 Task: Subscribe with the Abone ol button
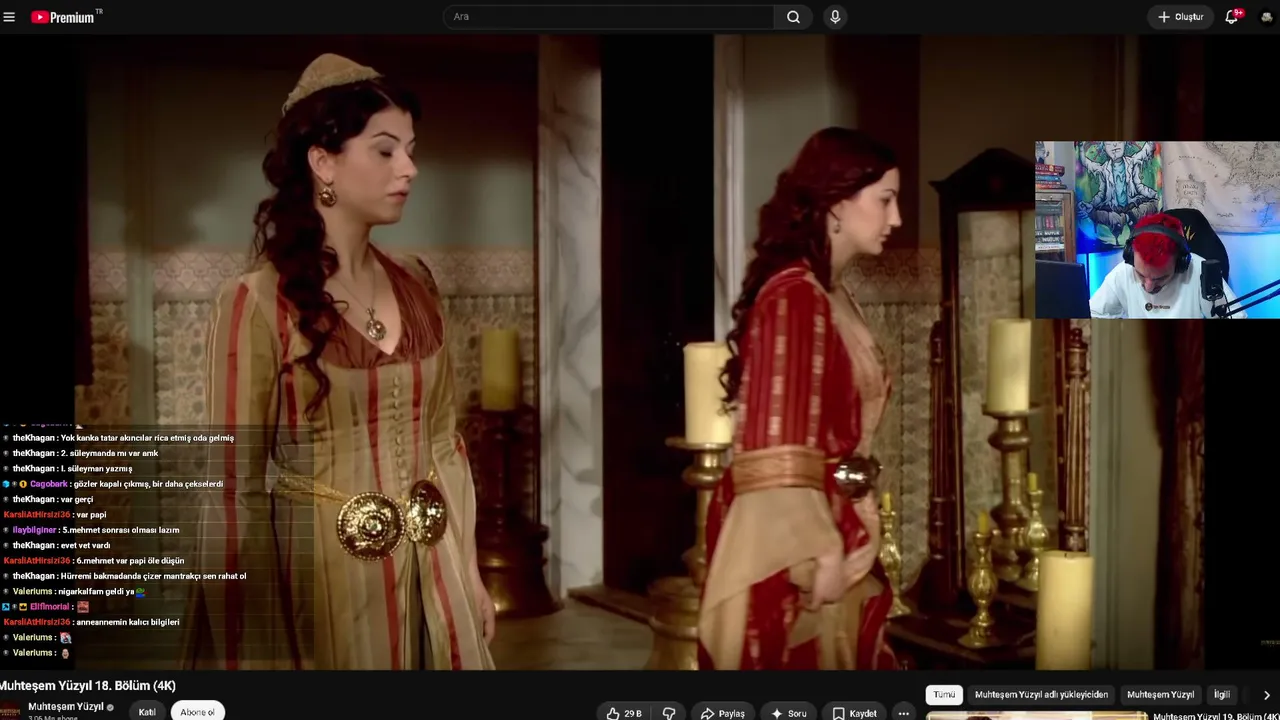(197, 712)
